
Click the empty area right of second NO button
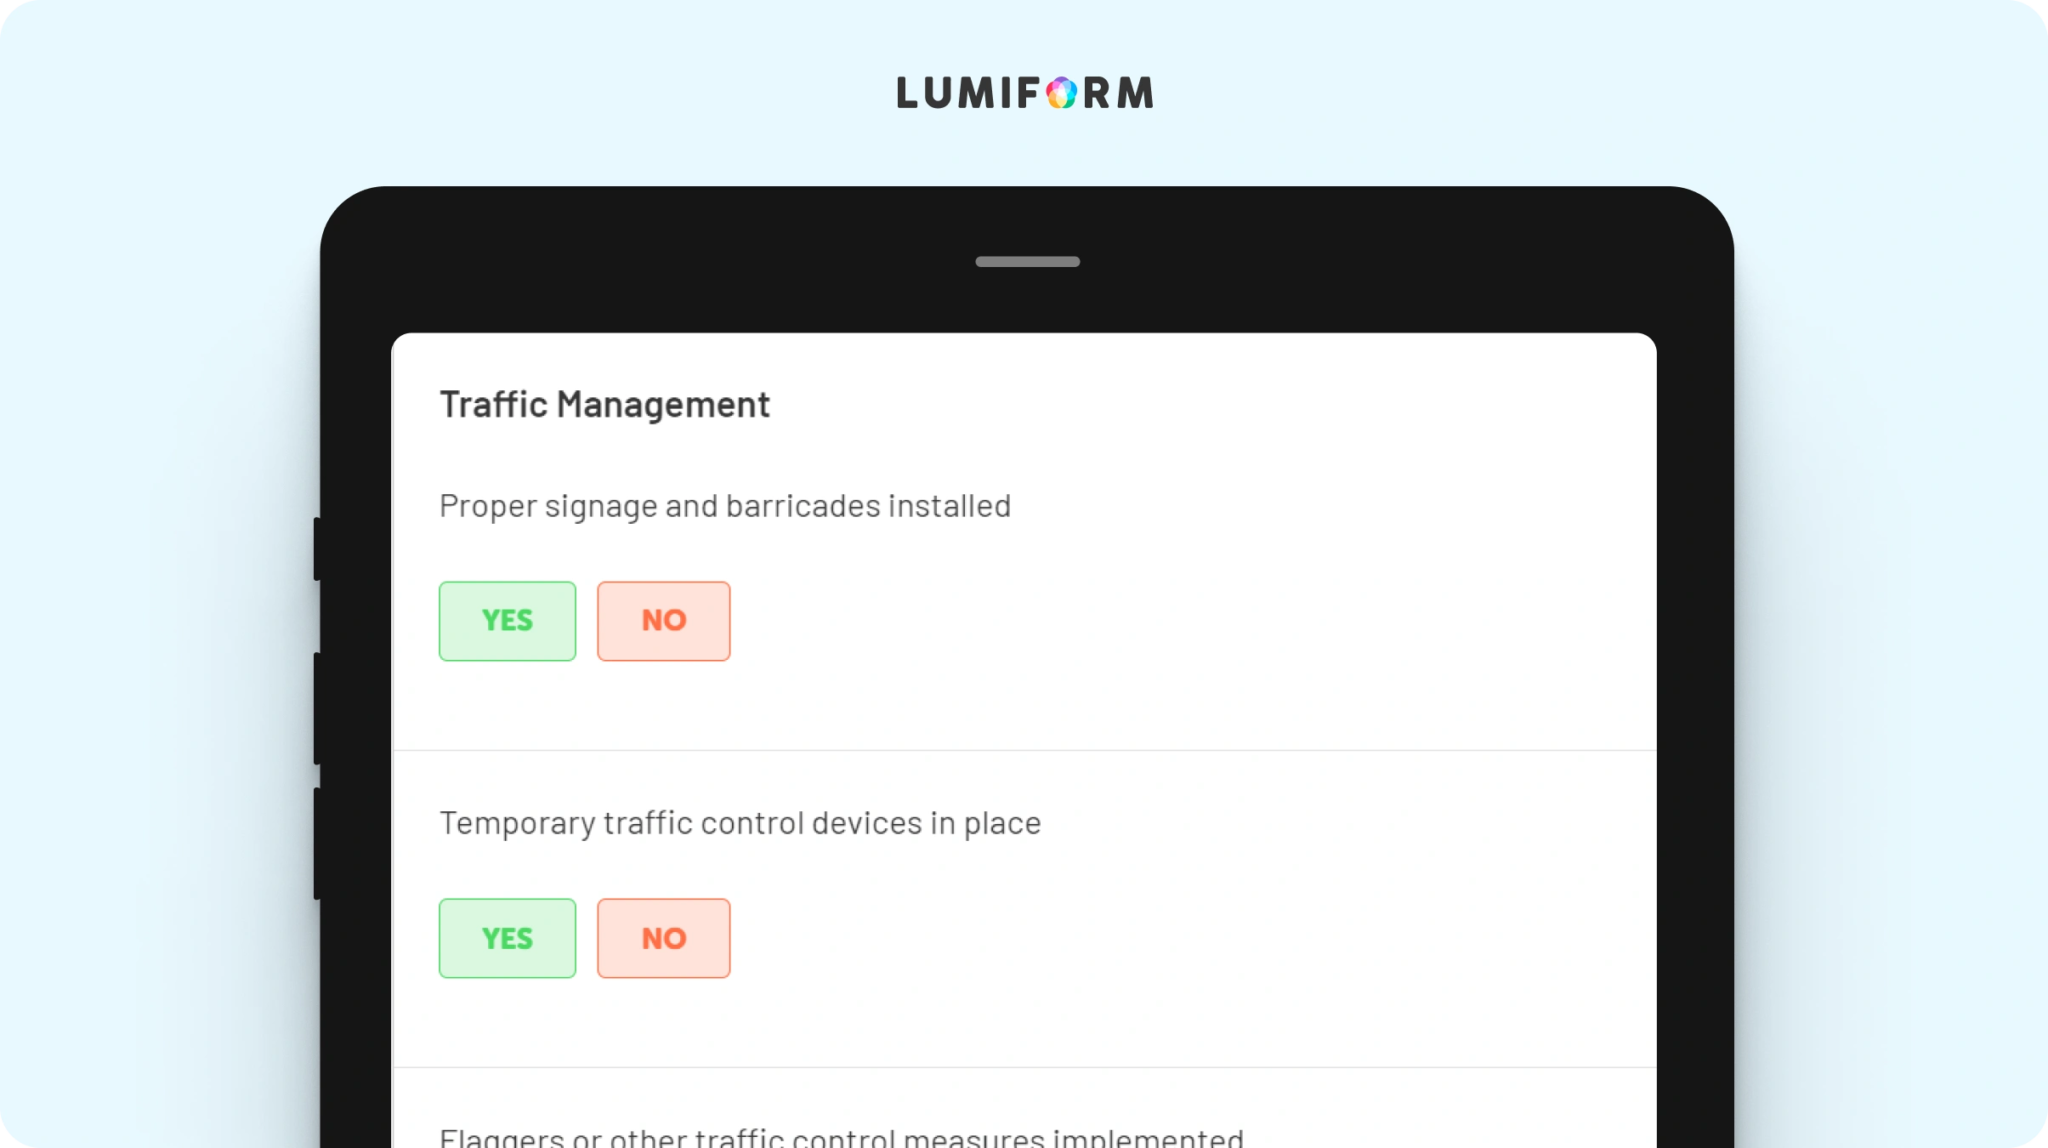coord(1190,938)
